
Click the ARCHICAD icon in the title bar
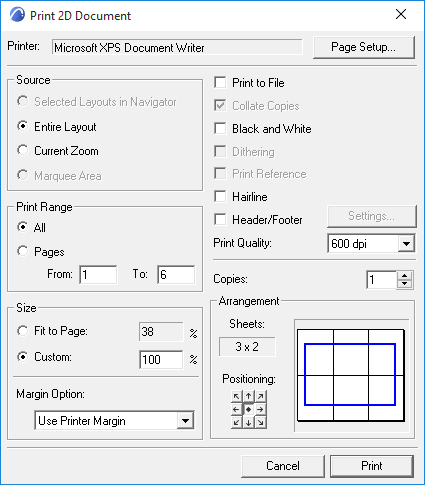(x=17, y=15)
